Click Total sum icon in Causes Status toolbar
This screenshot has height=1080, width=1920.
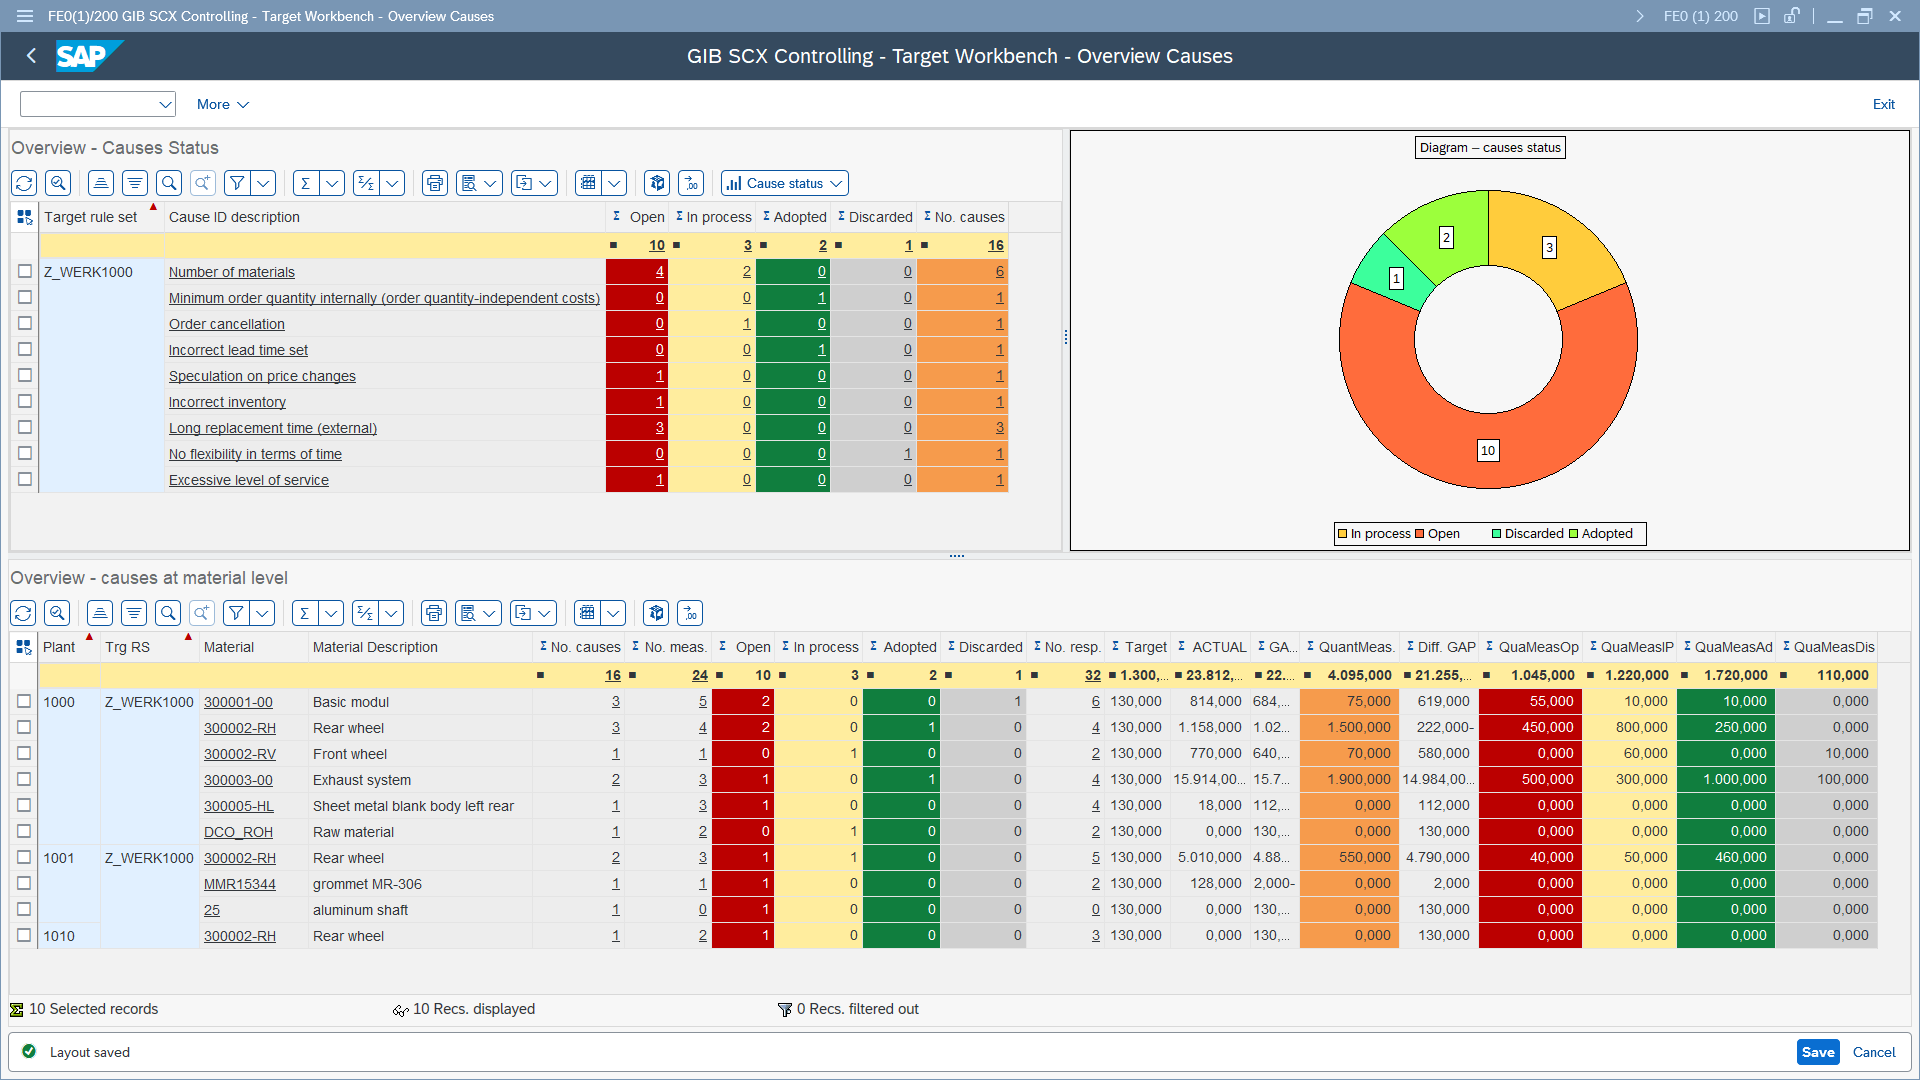click(305, 183)
